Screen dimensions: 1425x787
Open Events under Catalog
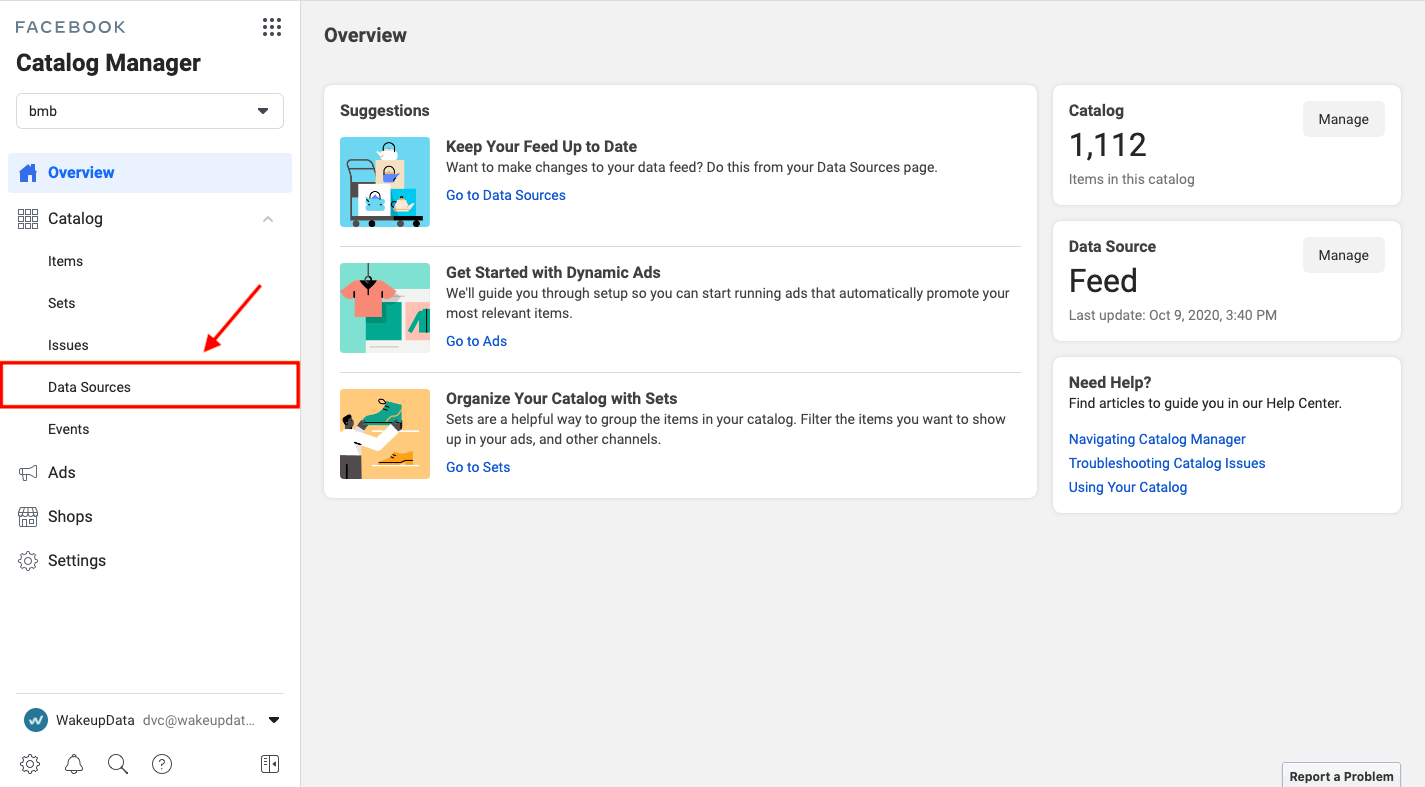pos(68,429)
